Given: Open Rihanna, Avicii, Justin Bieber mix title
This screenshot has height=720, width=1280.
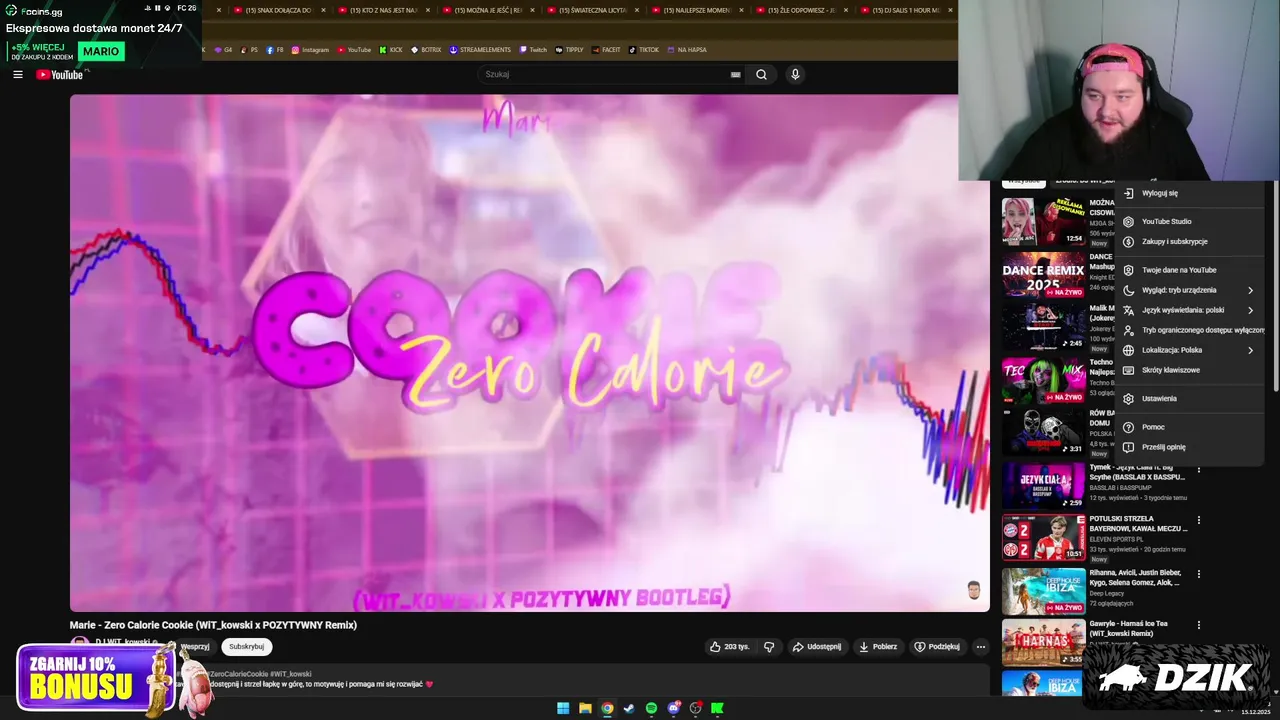Looking at the screenshot, I should pyautogui.click(x=1135, y=577).
